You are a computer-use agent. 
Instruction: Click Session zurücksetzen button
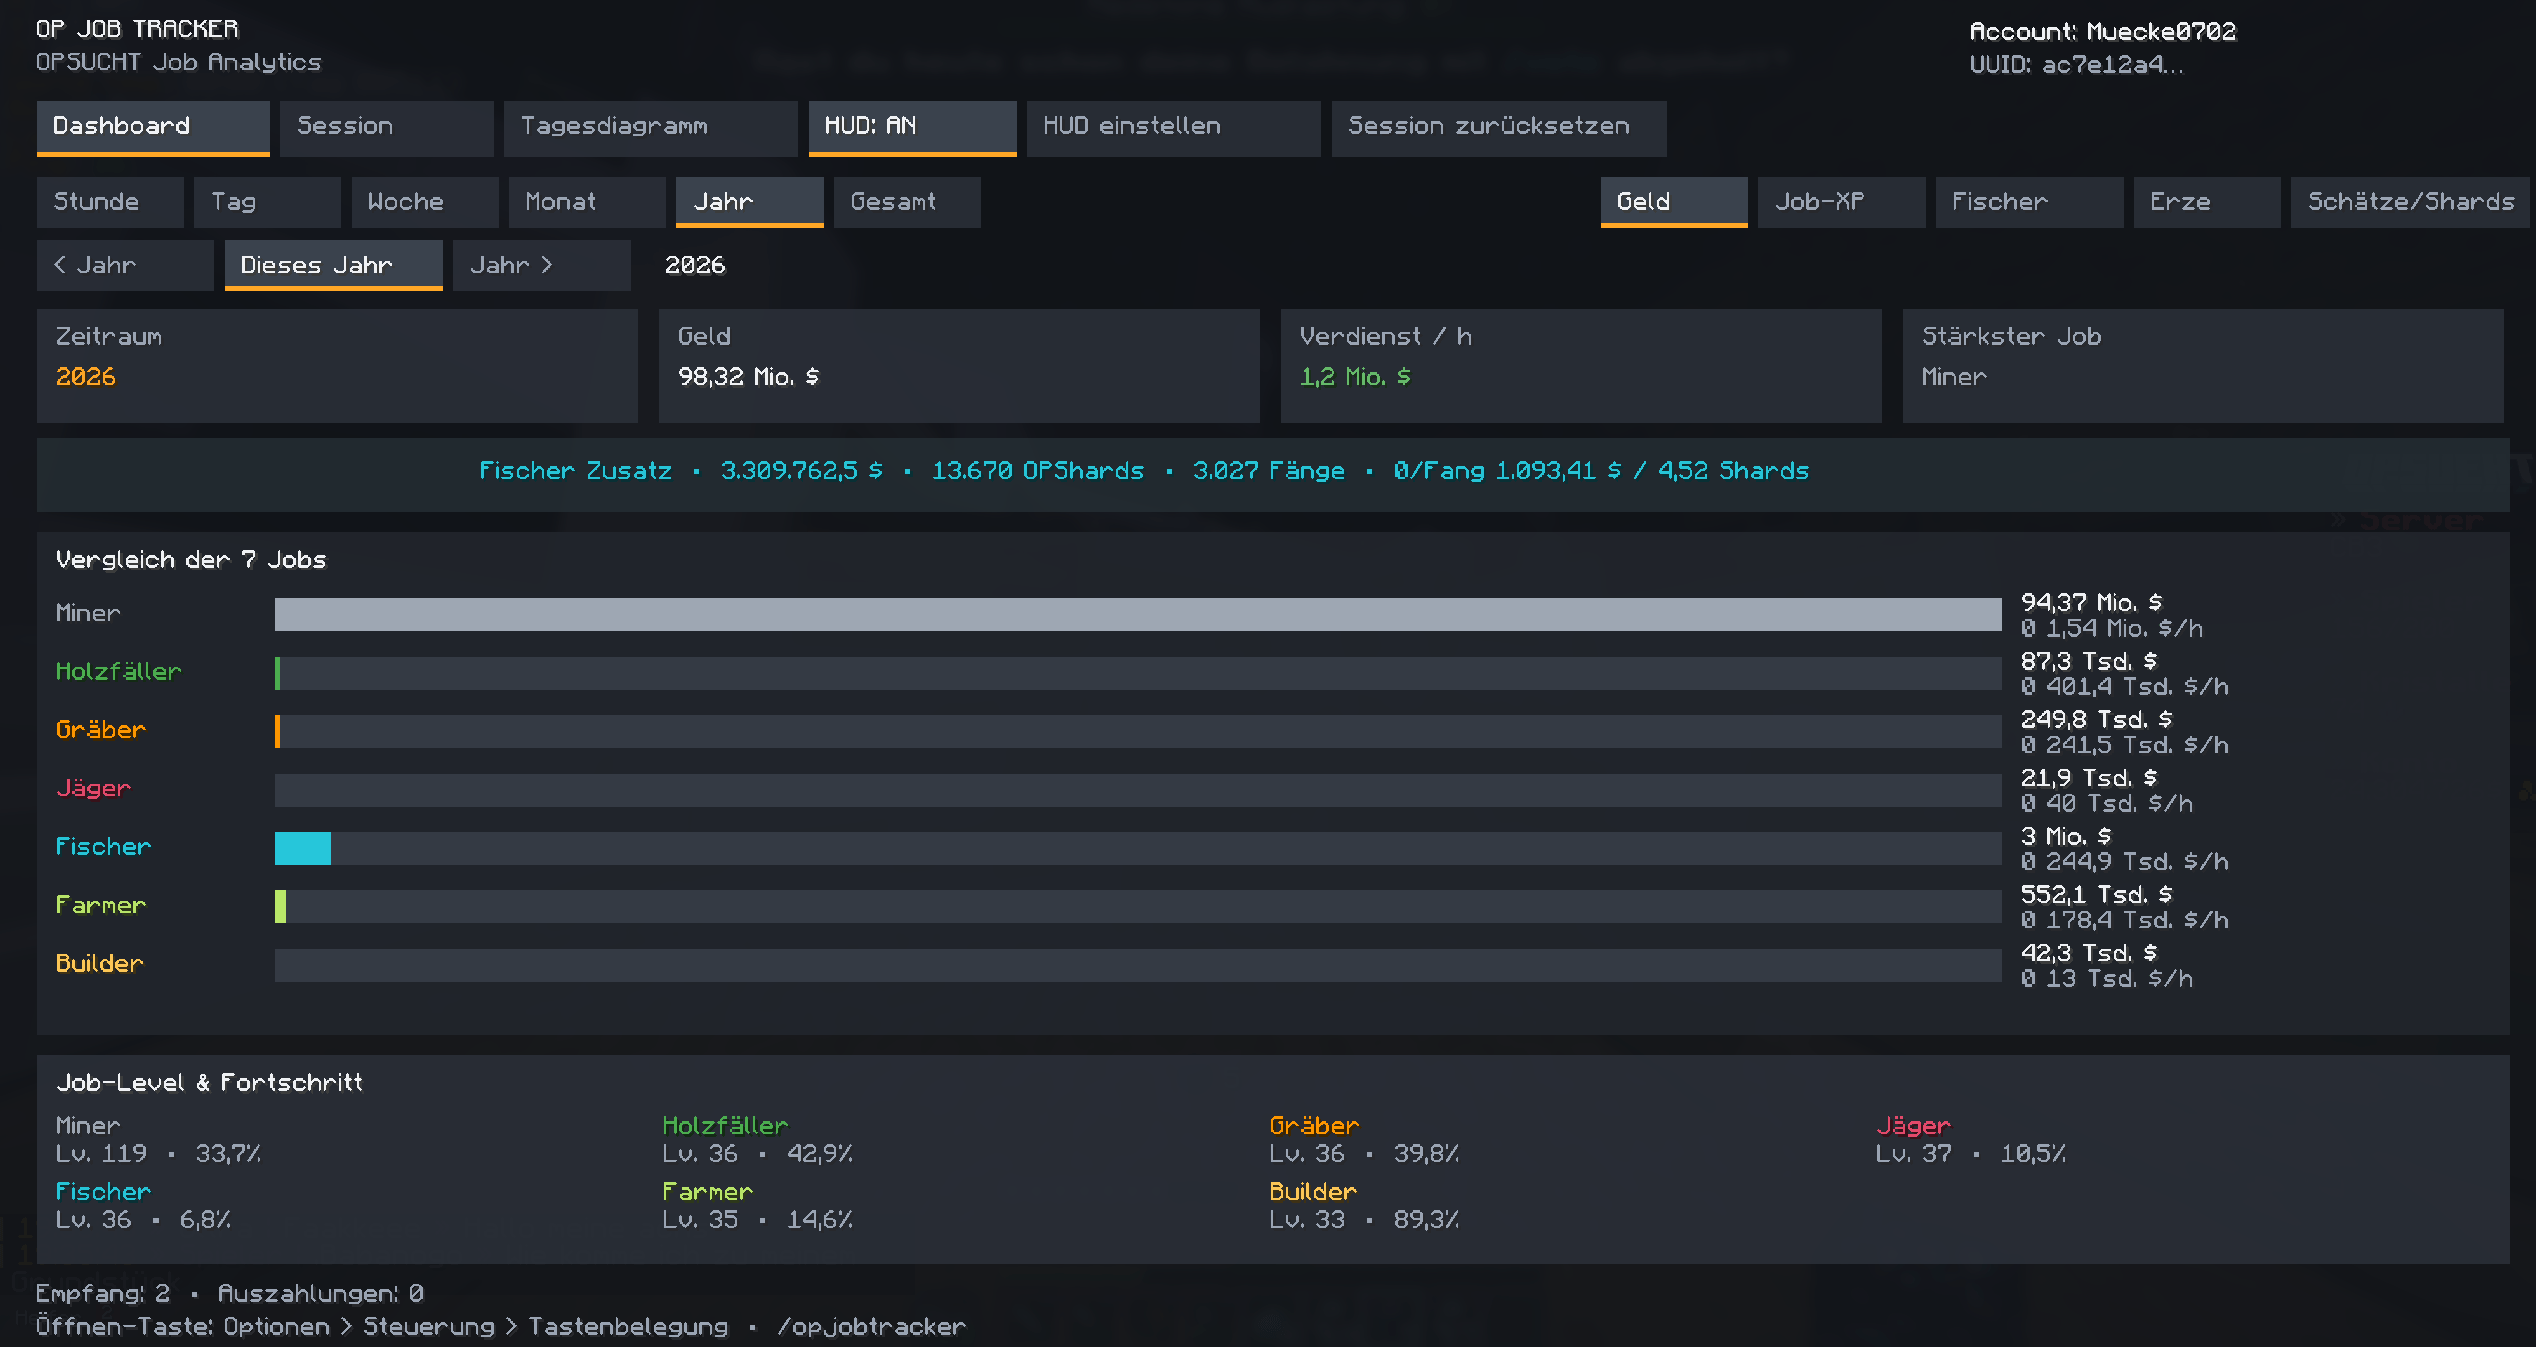point(1499,127)
